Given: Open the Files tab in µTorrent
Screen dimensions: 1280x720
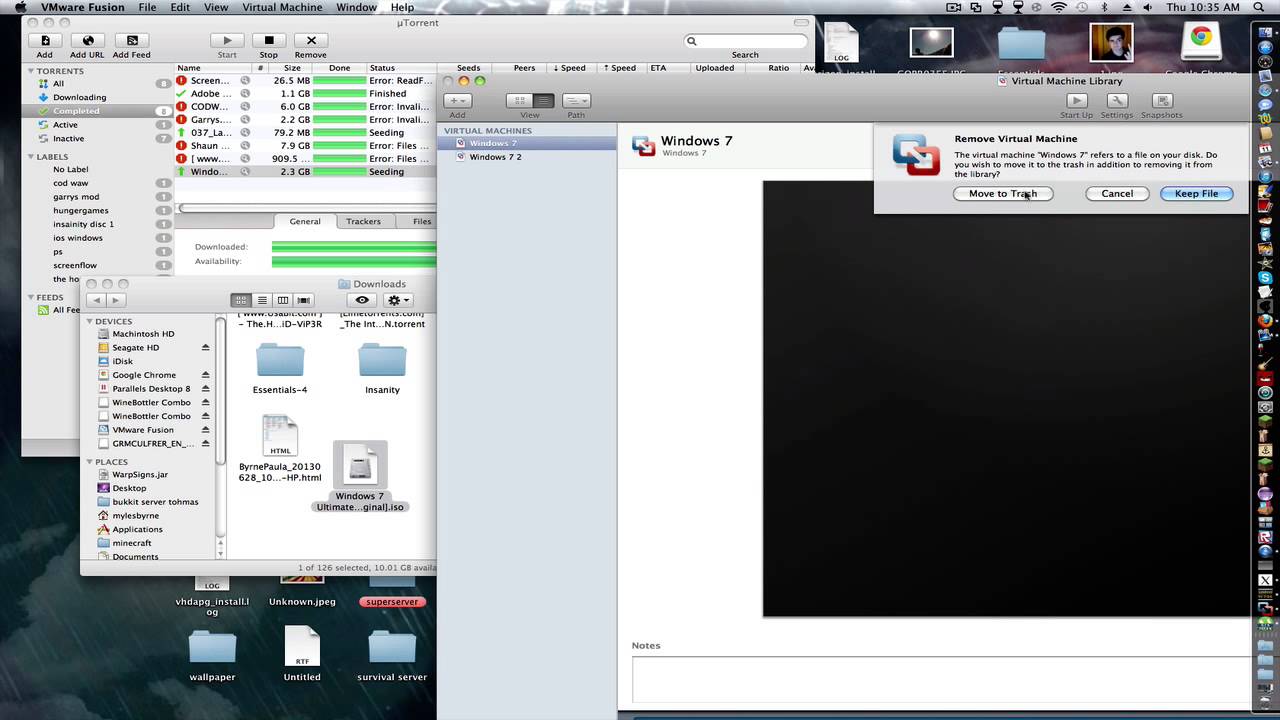Looking at the screenshot, I should 422,221.
